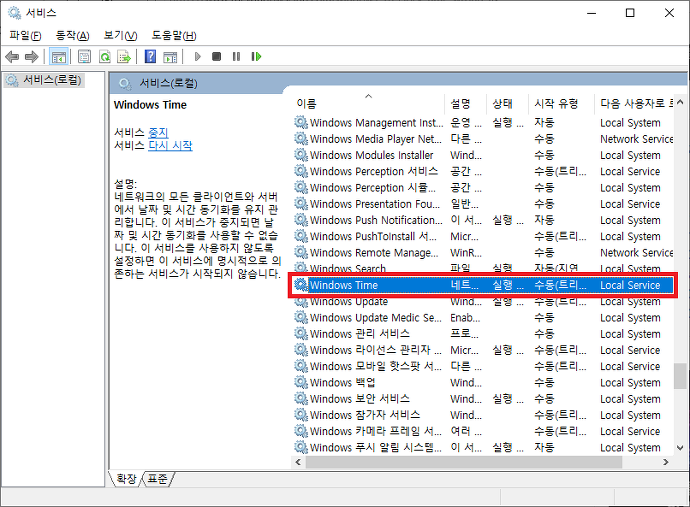Click the green Refresh toolbar icon
690x507 pixels.
pos(105,57)
